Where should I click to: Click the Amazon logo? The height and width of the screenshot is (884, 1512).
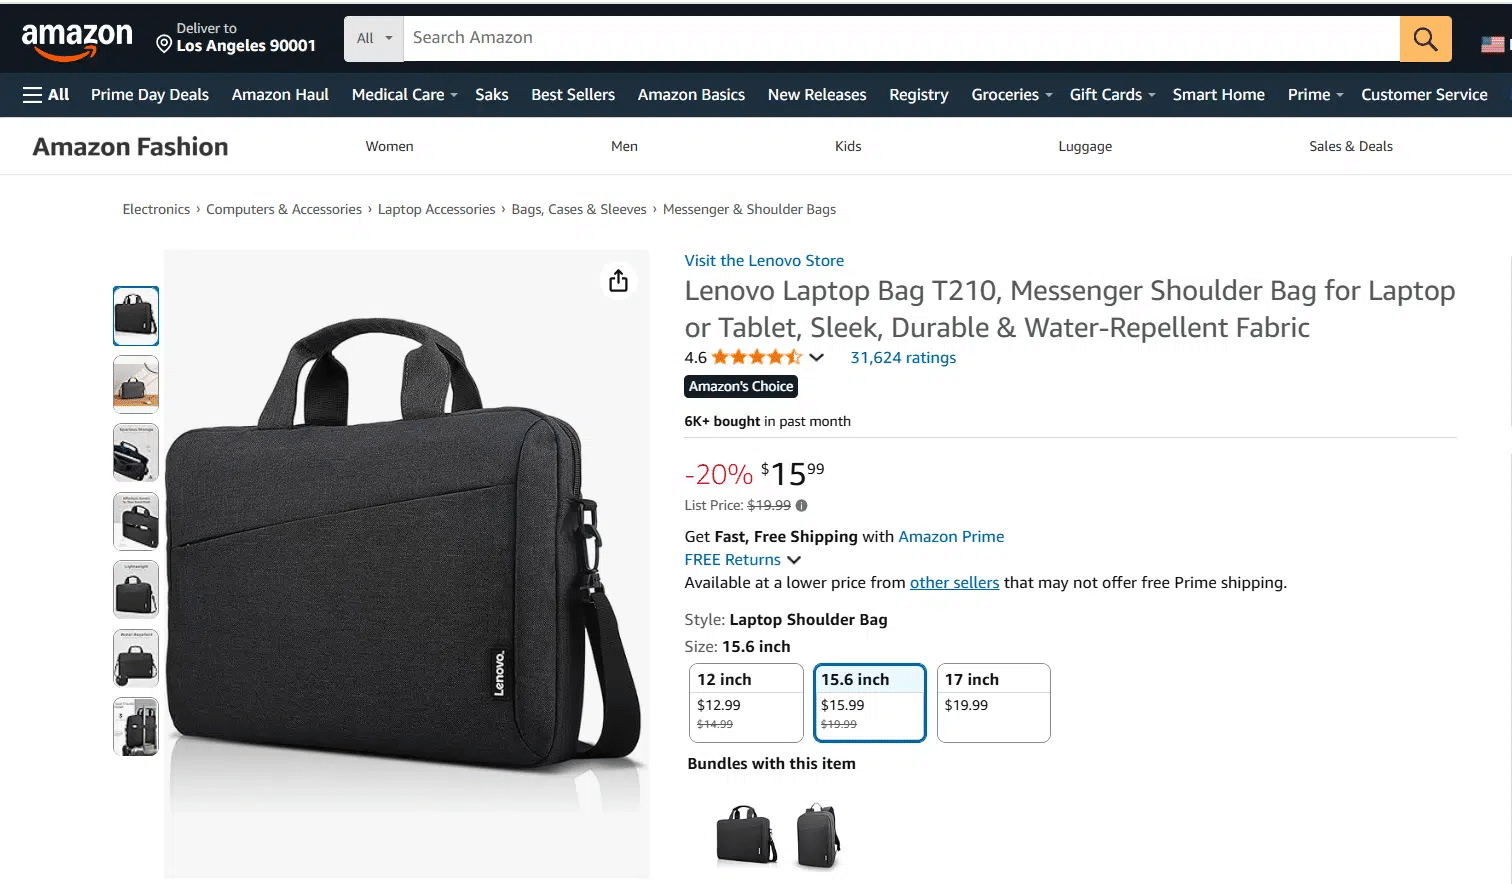point(77,40)
